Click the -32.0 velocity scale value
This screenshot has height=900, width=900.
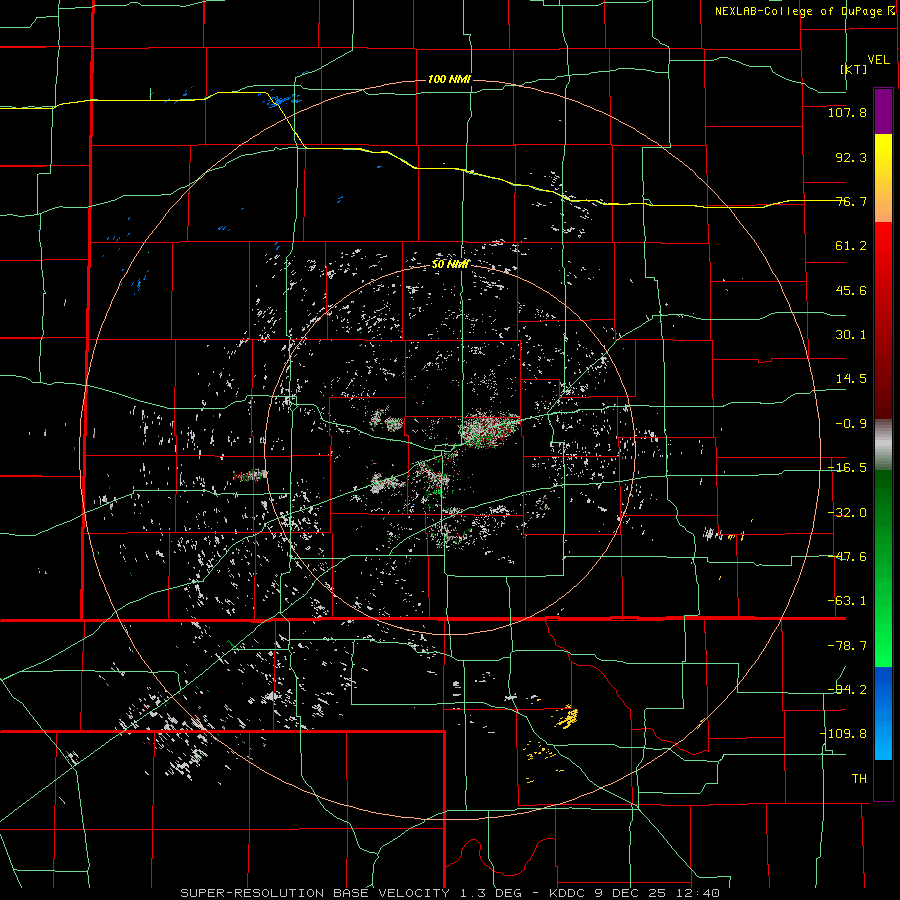coord(847,513)
